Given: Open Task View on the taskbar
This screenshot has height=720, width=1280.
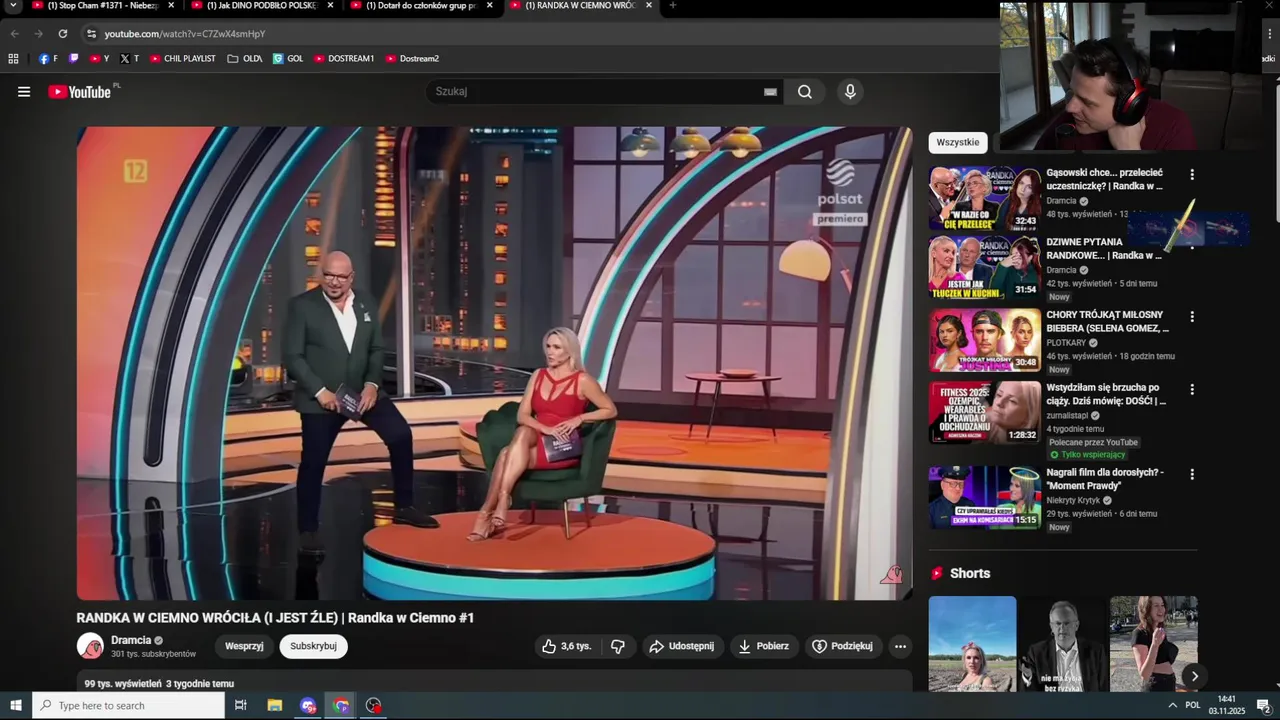Looking at the screenshot, I should pos(241,706).
